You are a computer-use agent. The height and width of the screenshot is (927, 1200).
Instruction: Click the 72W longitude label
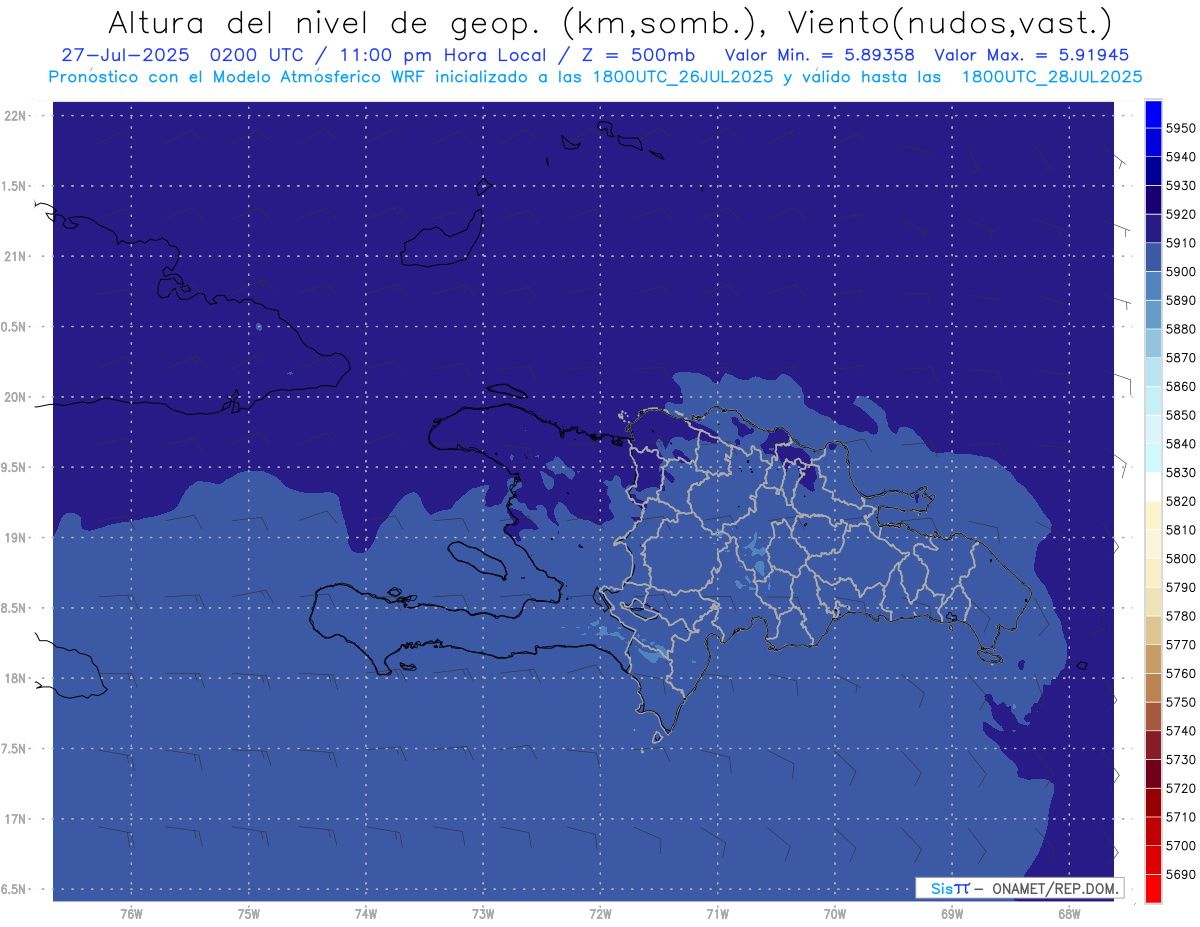click(x=600, y=914)
